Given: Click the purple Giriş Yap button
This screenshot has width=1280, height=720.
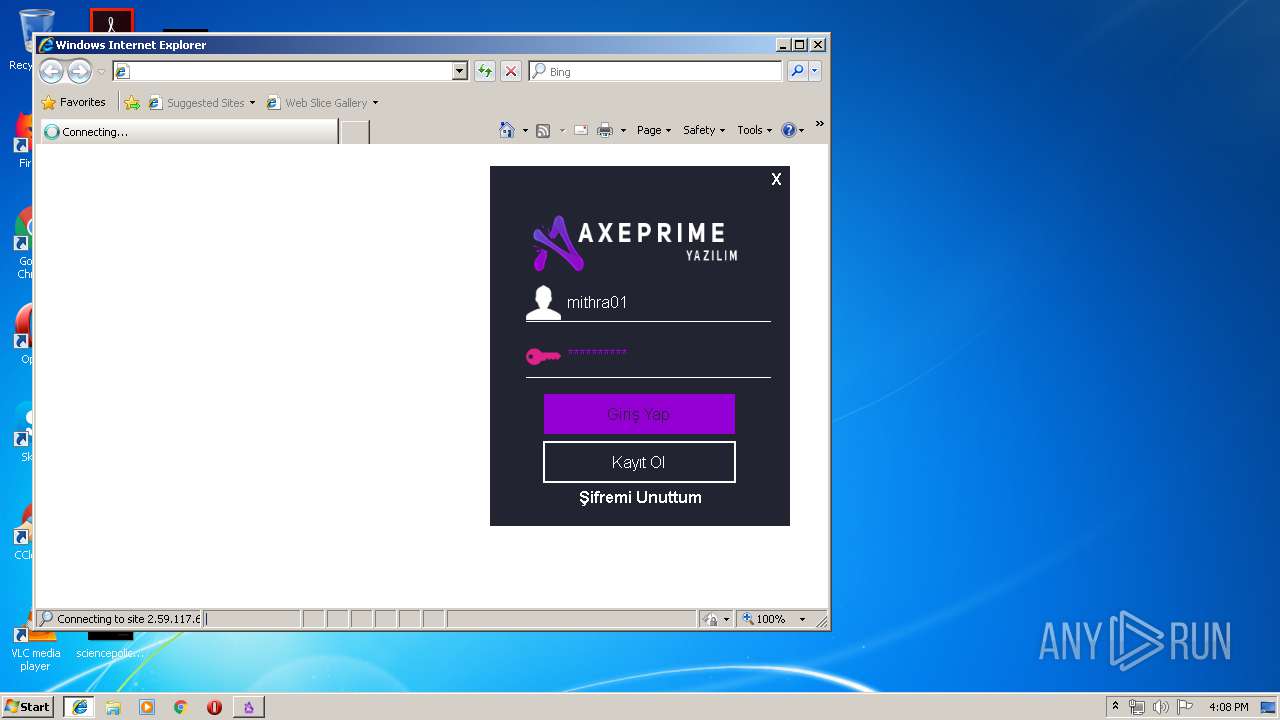Looking at the screenshot, I should point(639,414).
